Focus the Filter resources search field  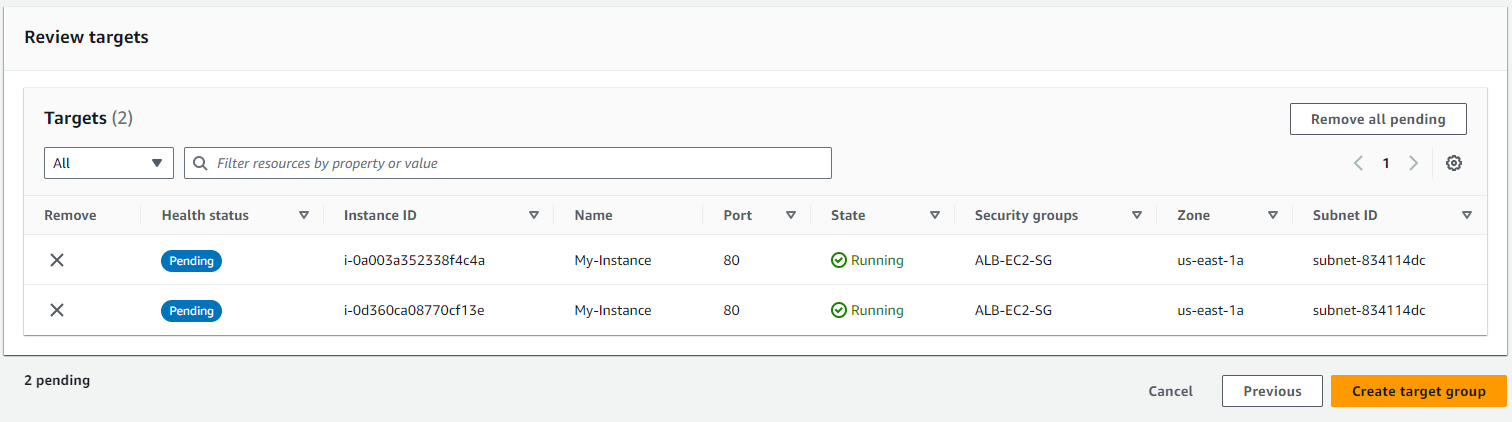[x=508, y=163]
